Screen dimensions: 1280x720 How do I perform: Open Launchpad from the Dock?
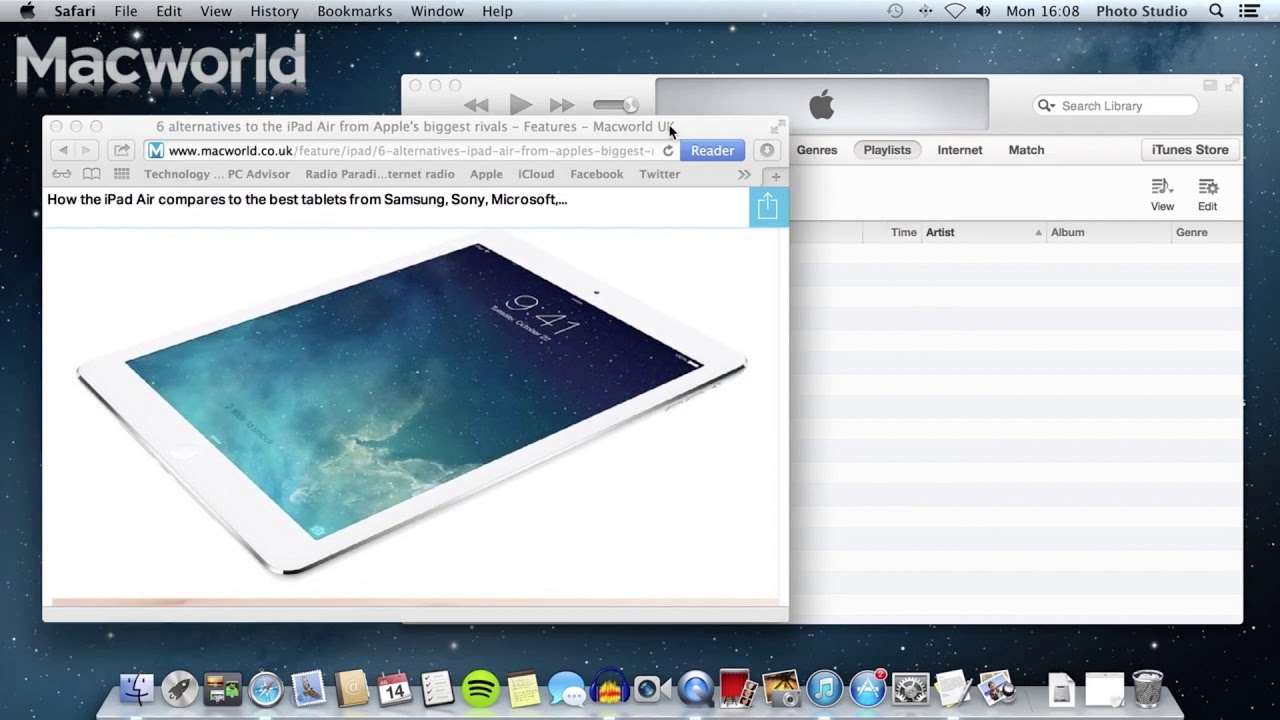coord(180,689)
